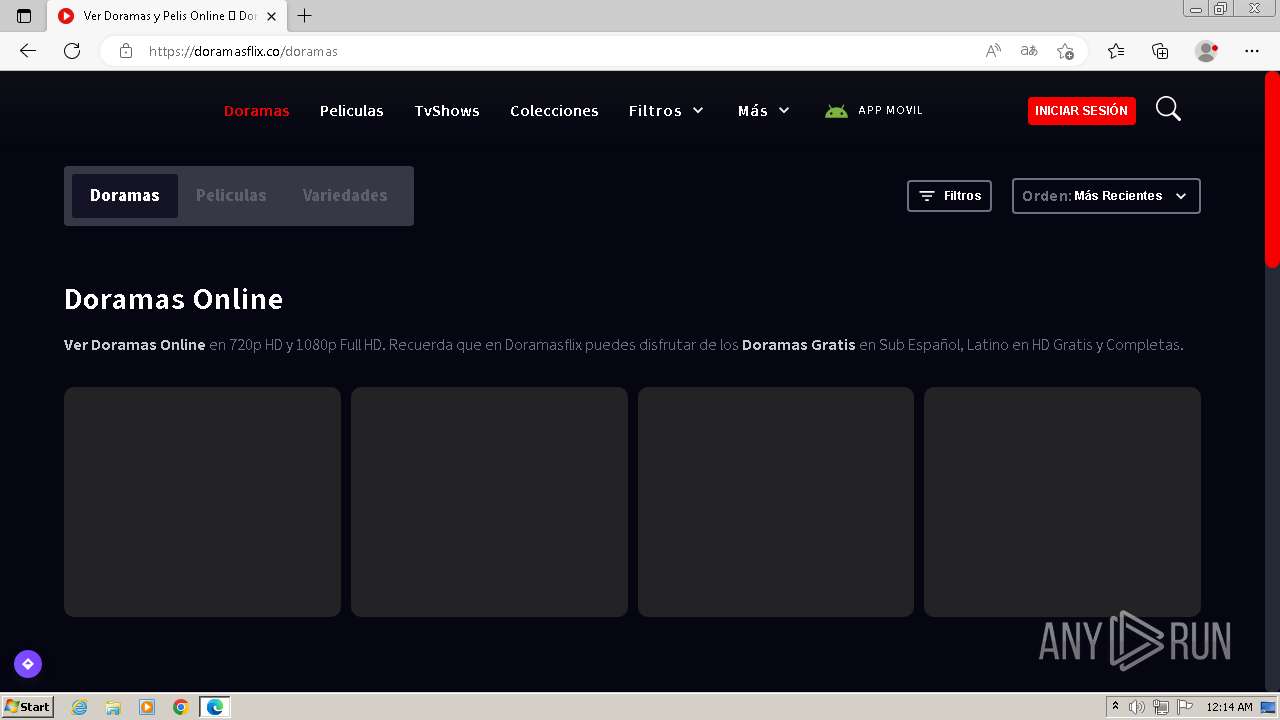Switch to the Variedades category tab
The height and width of the screenshot is (720, 1280).
click(345, 196)
